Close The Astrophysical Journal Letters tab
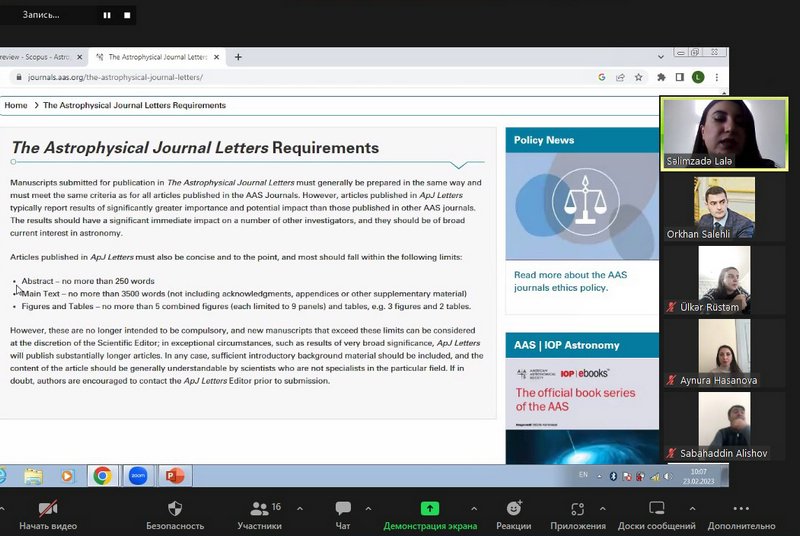 coord(216,57)
